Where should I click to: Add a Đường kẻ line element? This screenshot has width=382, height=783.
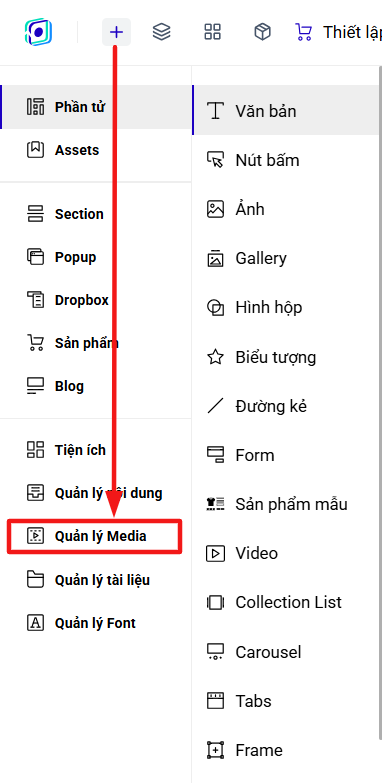[x=287, y=405]
